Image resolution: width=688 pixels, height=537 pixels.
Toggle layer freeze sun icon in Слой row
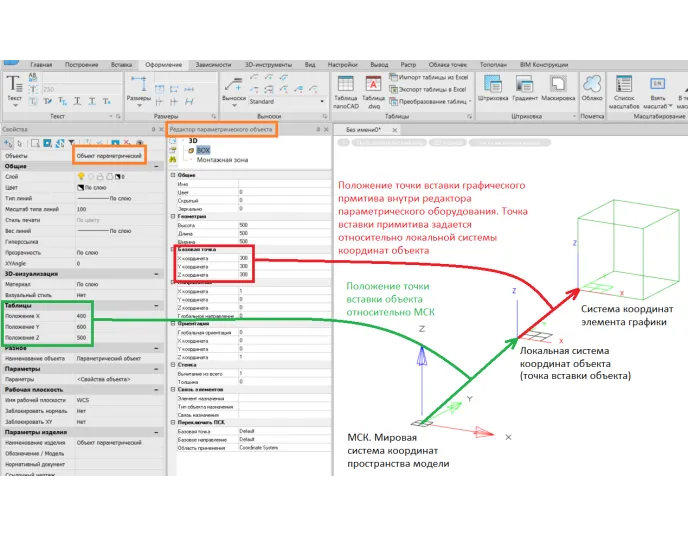point(91,176)
